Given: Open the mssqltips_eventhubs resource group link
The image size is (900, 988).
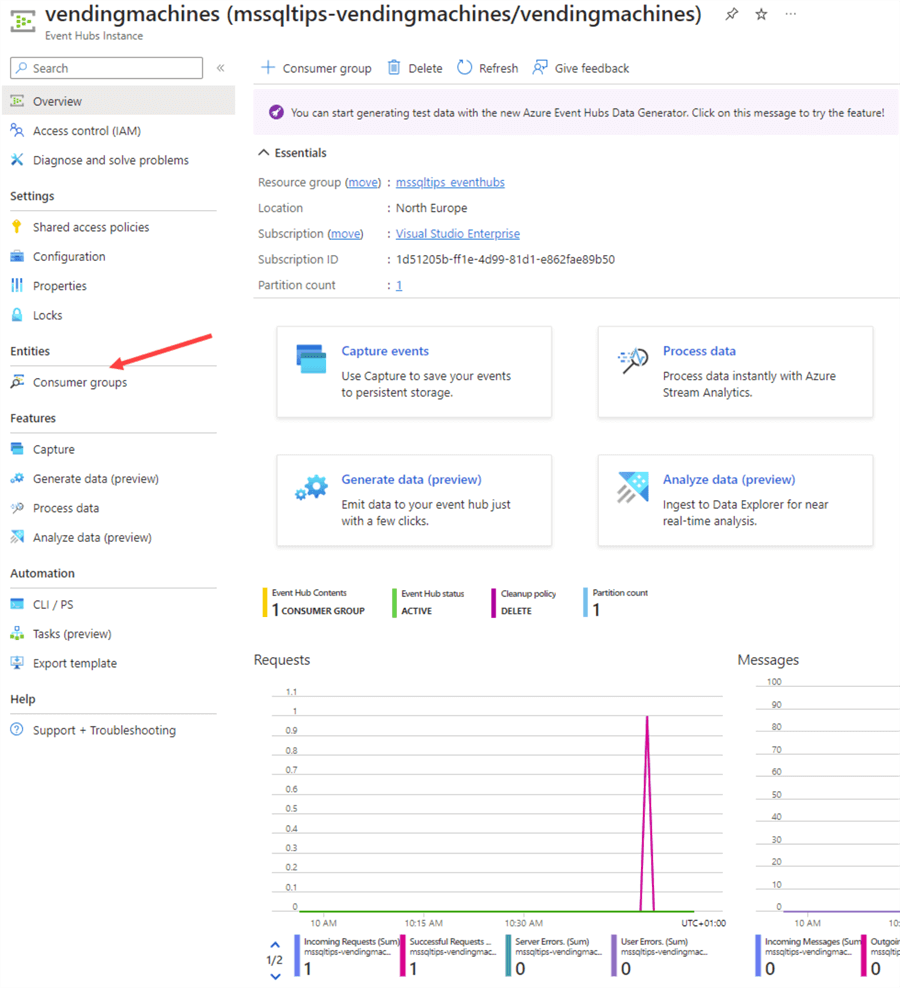Looking at the screenshot, I should 450,182.
